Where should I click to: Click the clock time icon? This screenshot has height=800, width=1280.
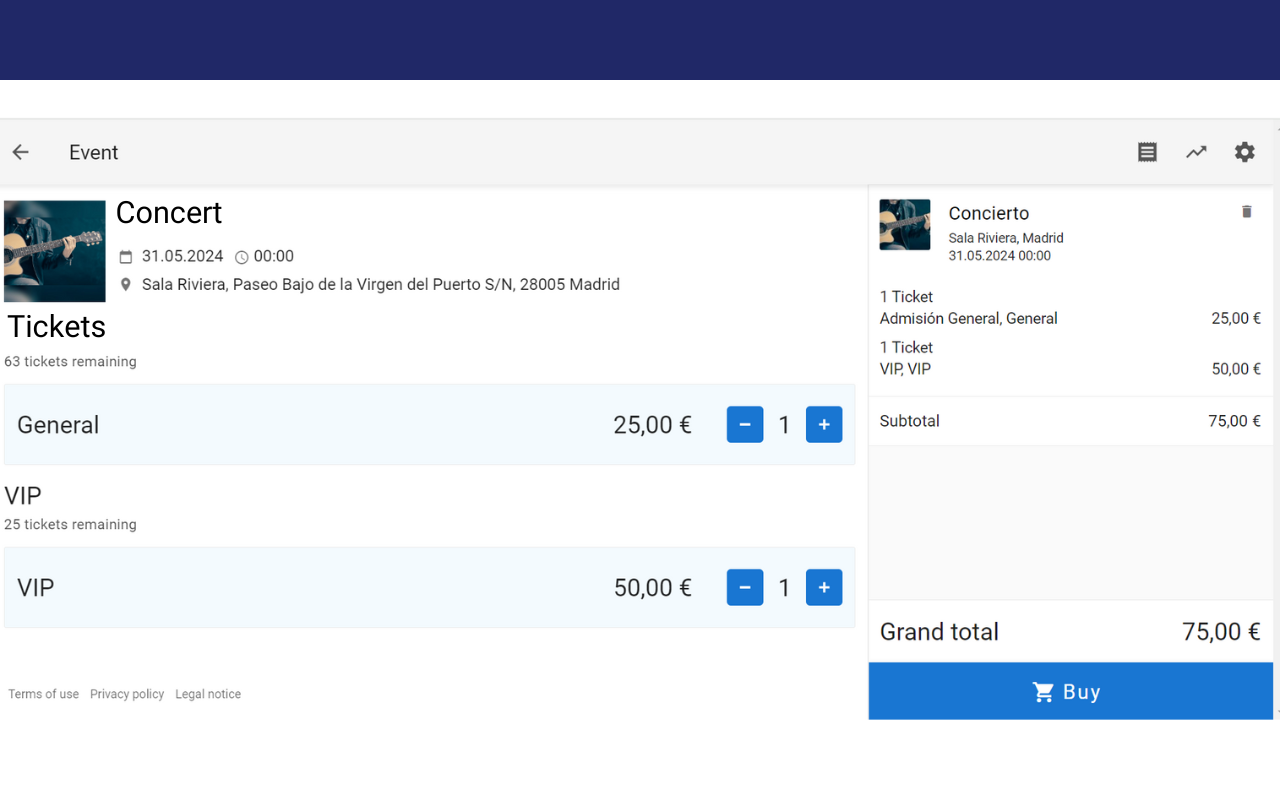click(242, 257)
